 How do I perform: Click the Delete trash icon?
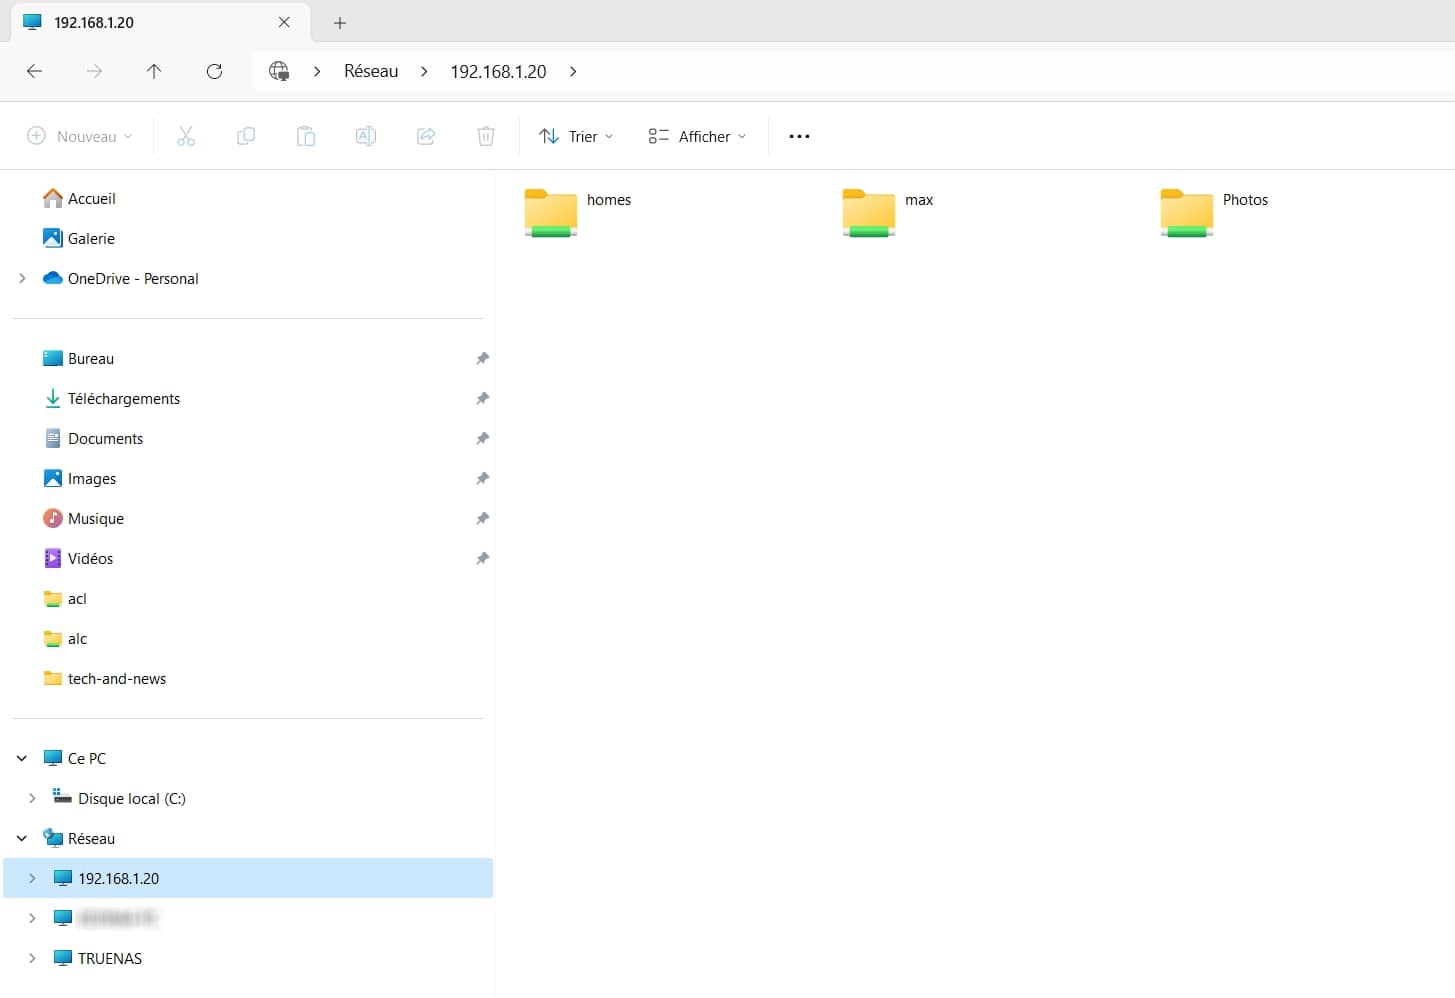click(x=486, y=136)
